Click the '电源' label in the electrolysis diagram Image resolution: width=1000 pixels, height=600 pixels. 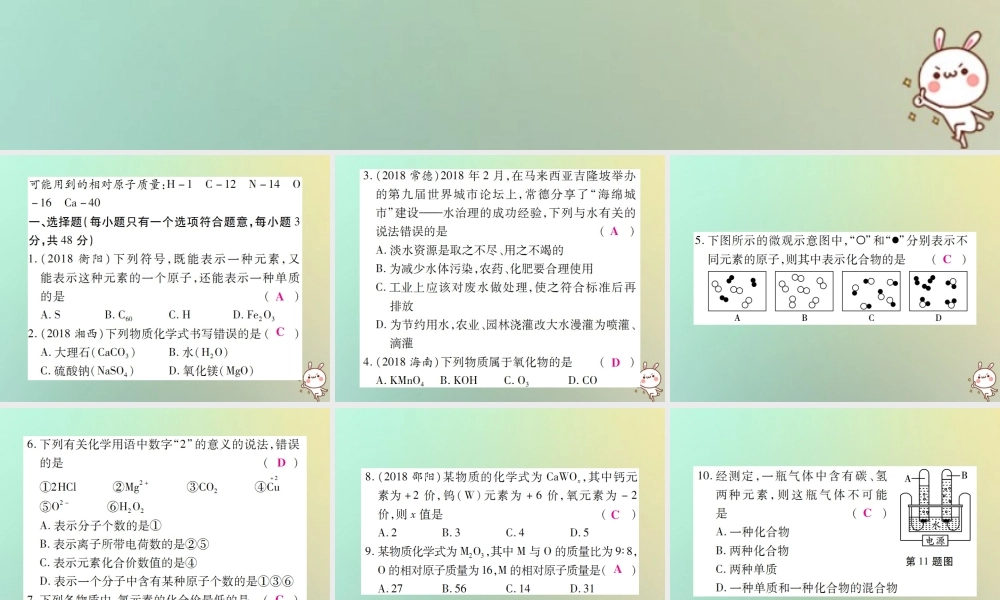coord(936,541)
